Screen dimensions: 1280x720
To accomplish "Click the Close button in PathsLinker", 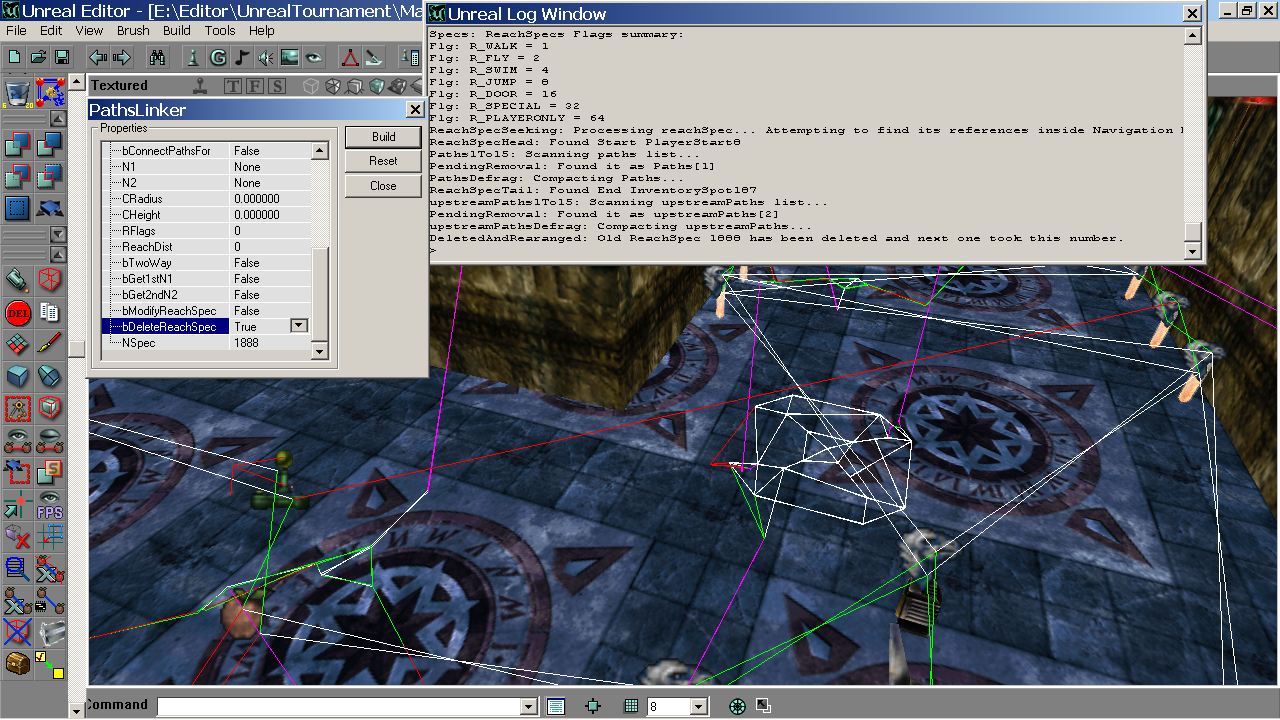I will (x=383, y=186).
